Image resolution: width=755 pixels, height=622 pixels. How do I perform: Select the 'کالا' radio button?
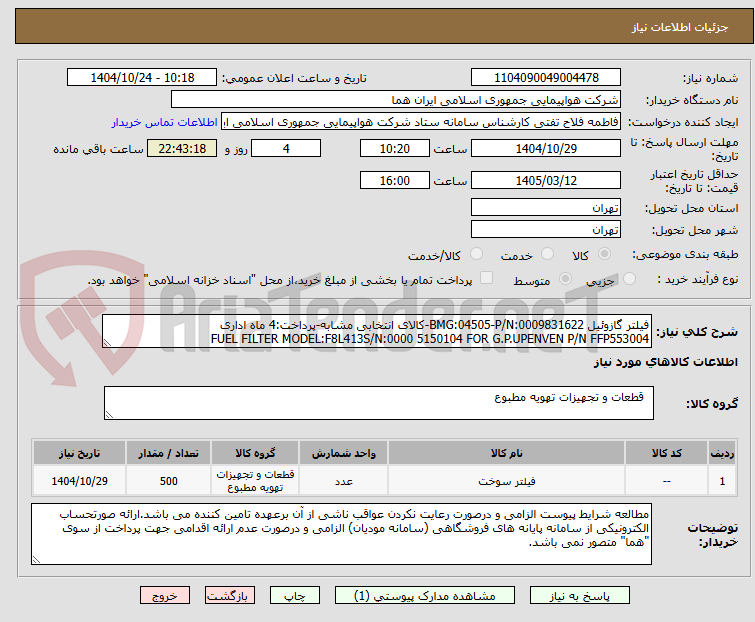(x=604, y=254)
